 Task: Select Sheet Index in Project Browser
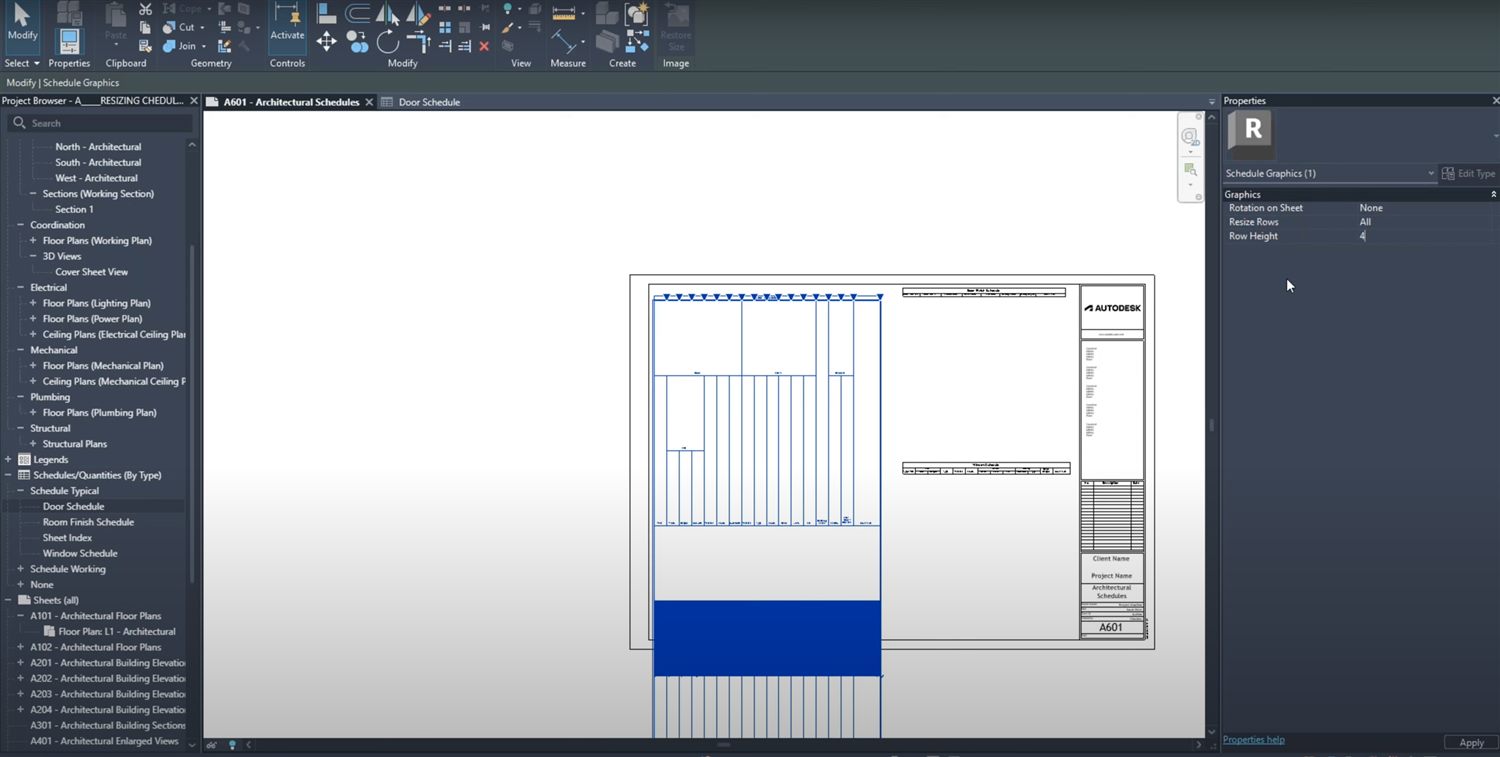click(x=67, y=538)
